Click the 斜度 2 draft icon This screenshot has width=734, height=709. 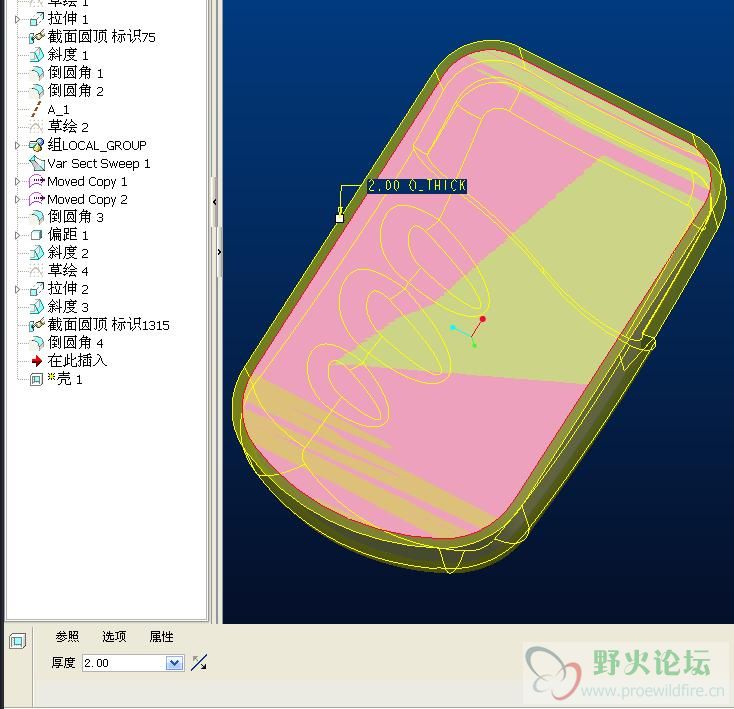coord(37,253)
